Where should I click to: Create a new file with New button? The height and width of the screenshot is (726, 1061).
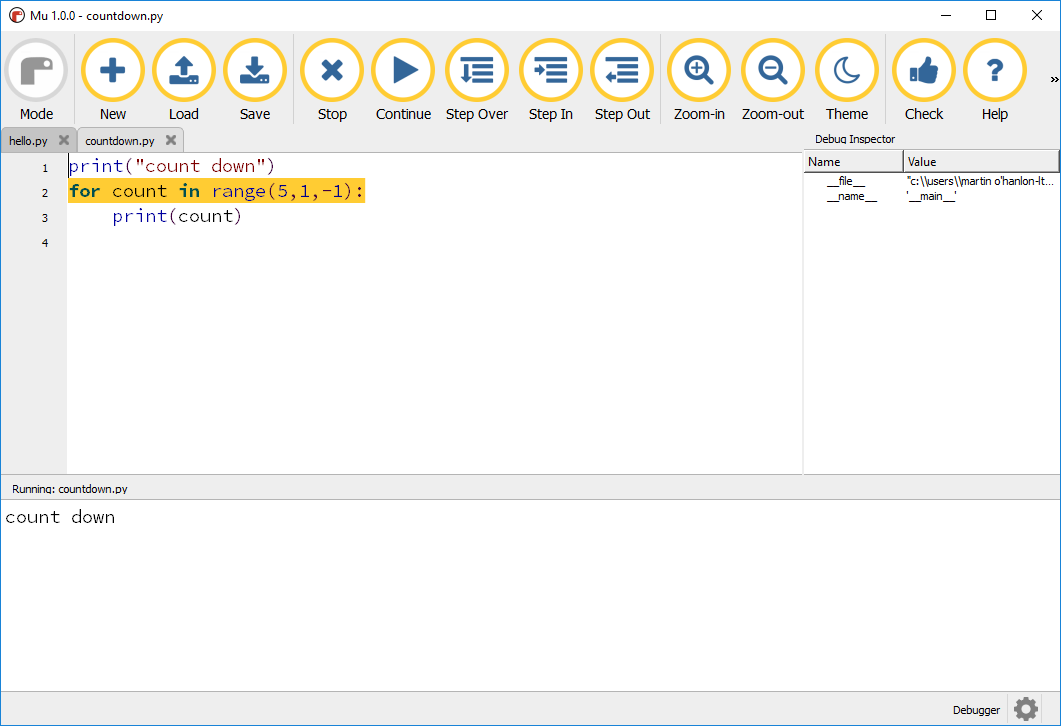click(x=113, y=71)
